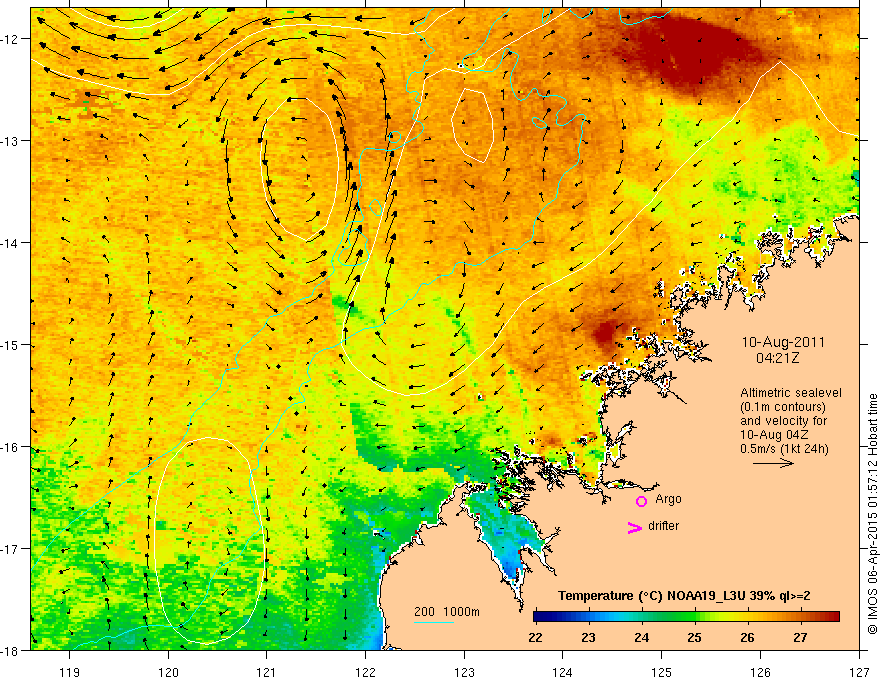The image size is (880, 680).
Task: Click the latitude axis label -14
Action: pos(11,243)
